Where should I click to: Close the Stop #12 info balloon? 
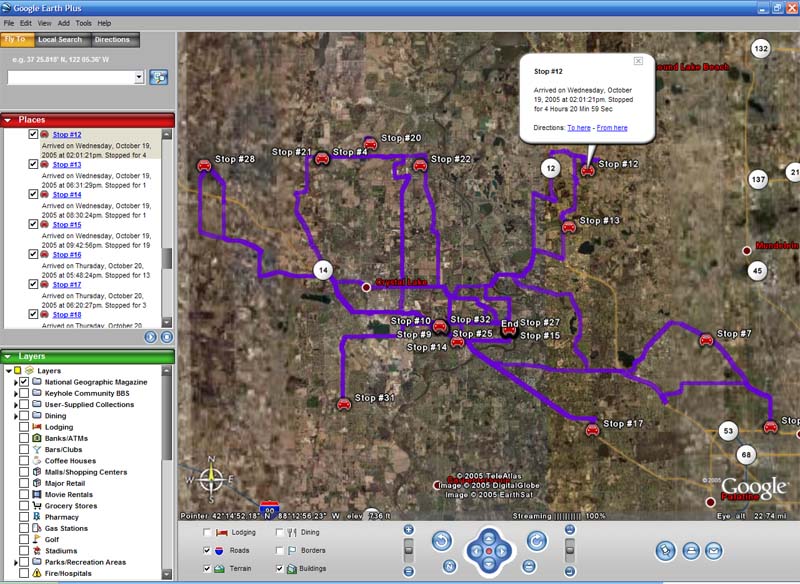pyautogui.click(x=638, y=61)
